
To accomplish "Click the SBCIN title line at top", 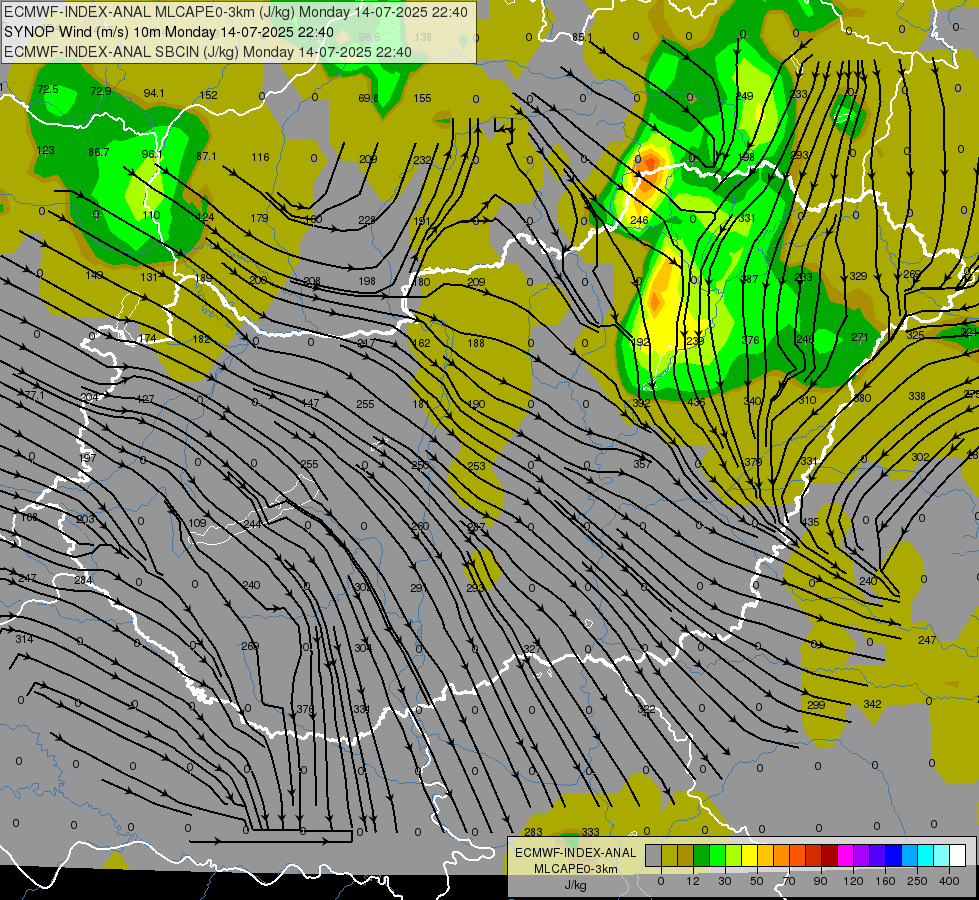I will pyautogui.click(x=208, y=52).
